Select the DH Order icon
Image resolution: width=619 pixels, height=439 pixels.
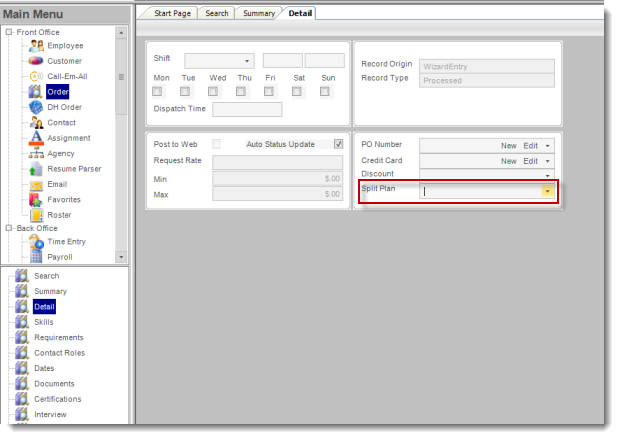pyautogui.click(x=37, y=107)
